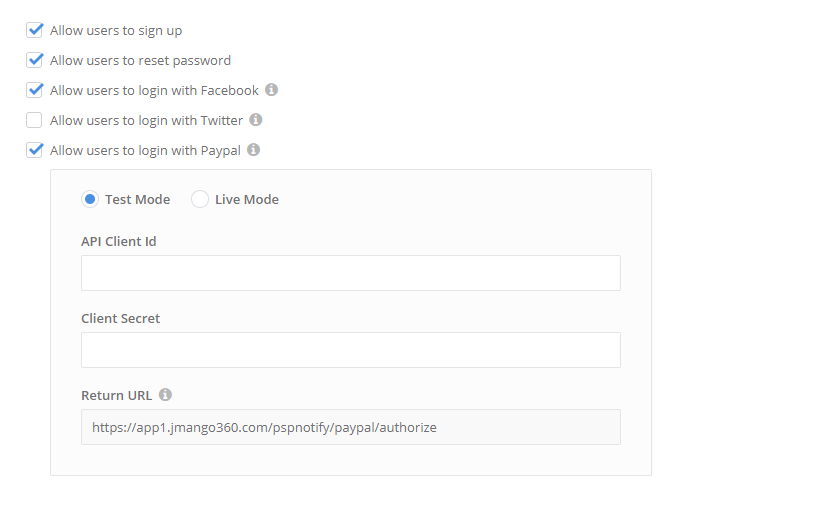Image resolution: width=822 pixels, height=506 pixels.
Task: Click into the Client Secret text box
Action: tap(350, 350)
